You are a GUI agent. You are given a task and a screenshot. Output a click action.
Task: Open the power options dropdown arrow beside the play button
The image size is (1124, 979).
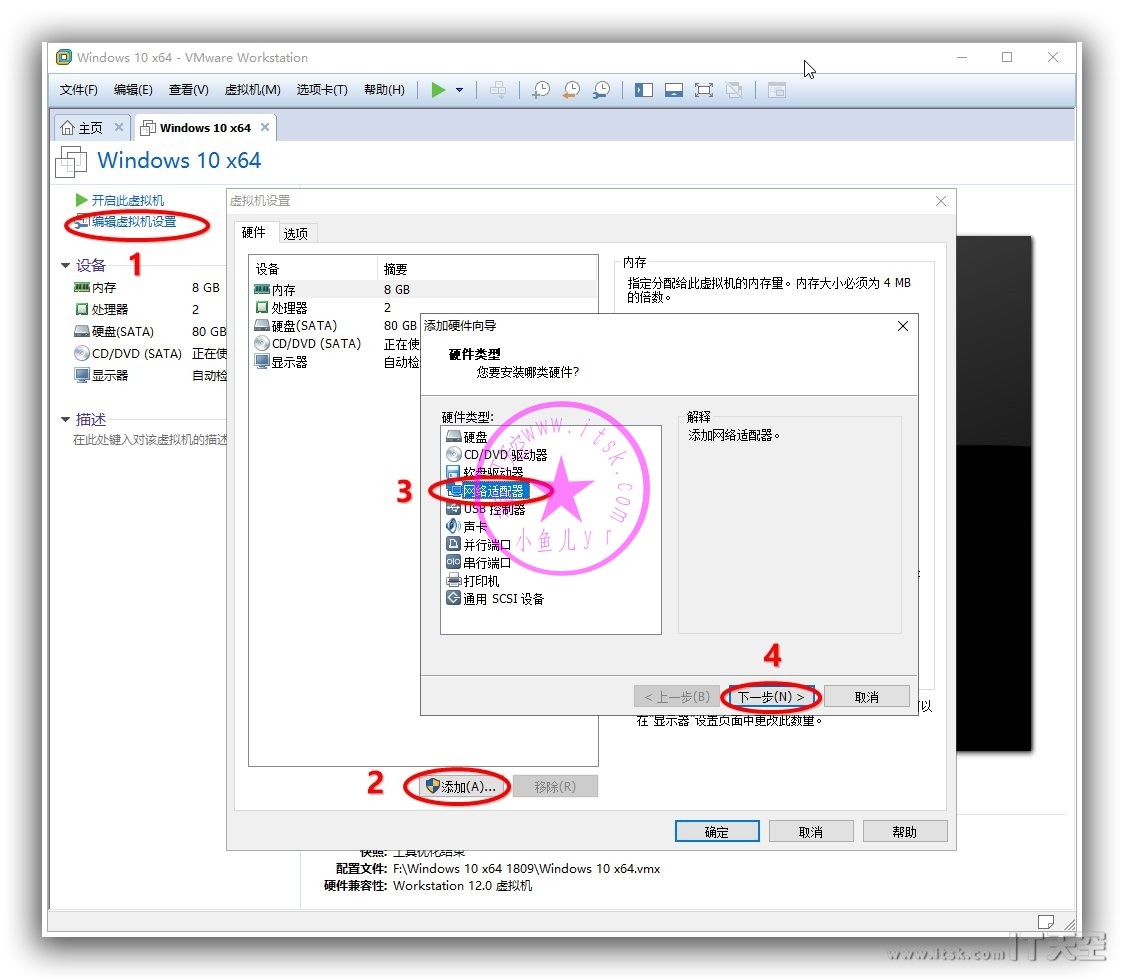[x=459, y=90]
